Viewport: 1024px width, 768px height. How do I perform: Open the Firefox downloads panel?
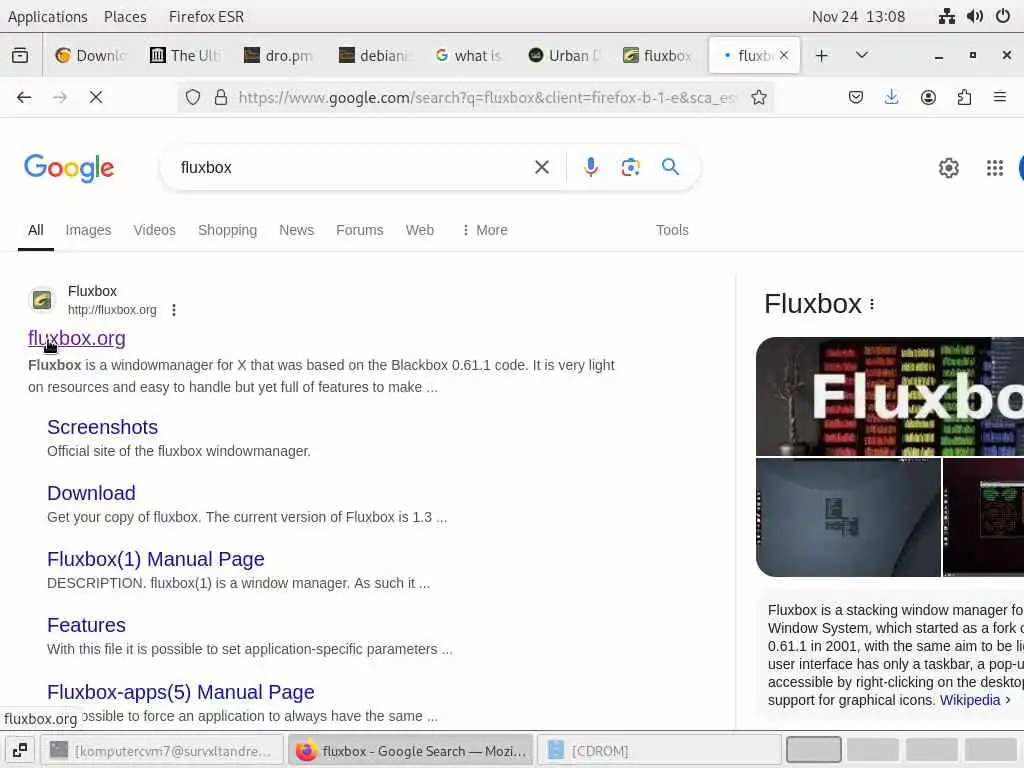coord(891,97)
